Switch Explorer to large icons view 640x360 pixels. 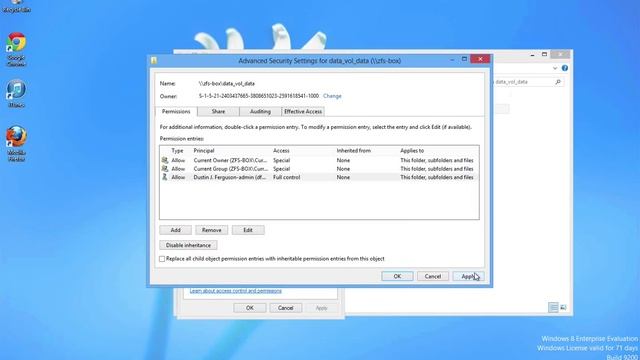pos(563,307)
